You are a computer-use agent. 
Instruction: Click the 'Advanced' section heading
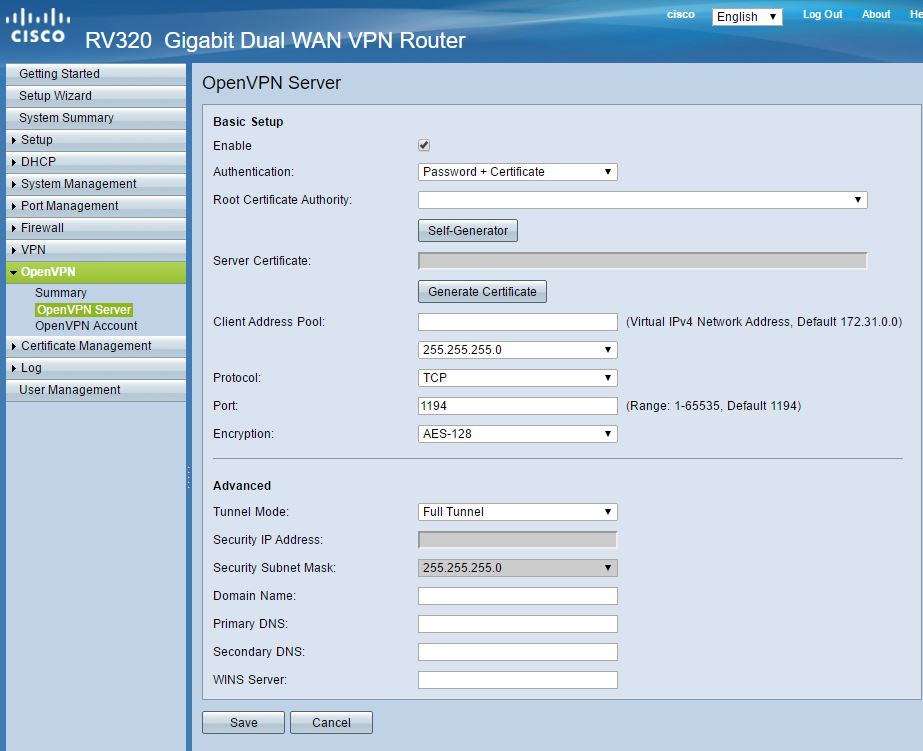[x=242, y=486]
